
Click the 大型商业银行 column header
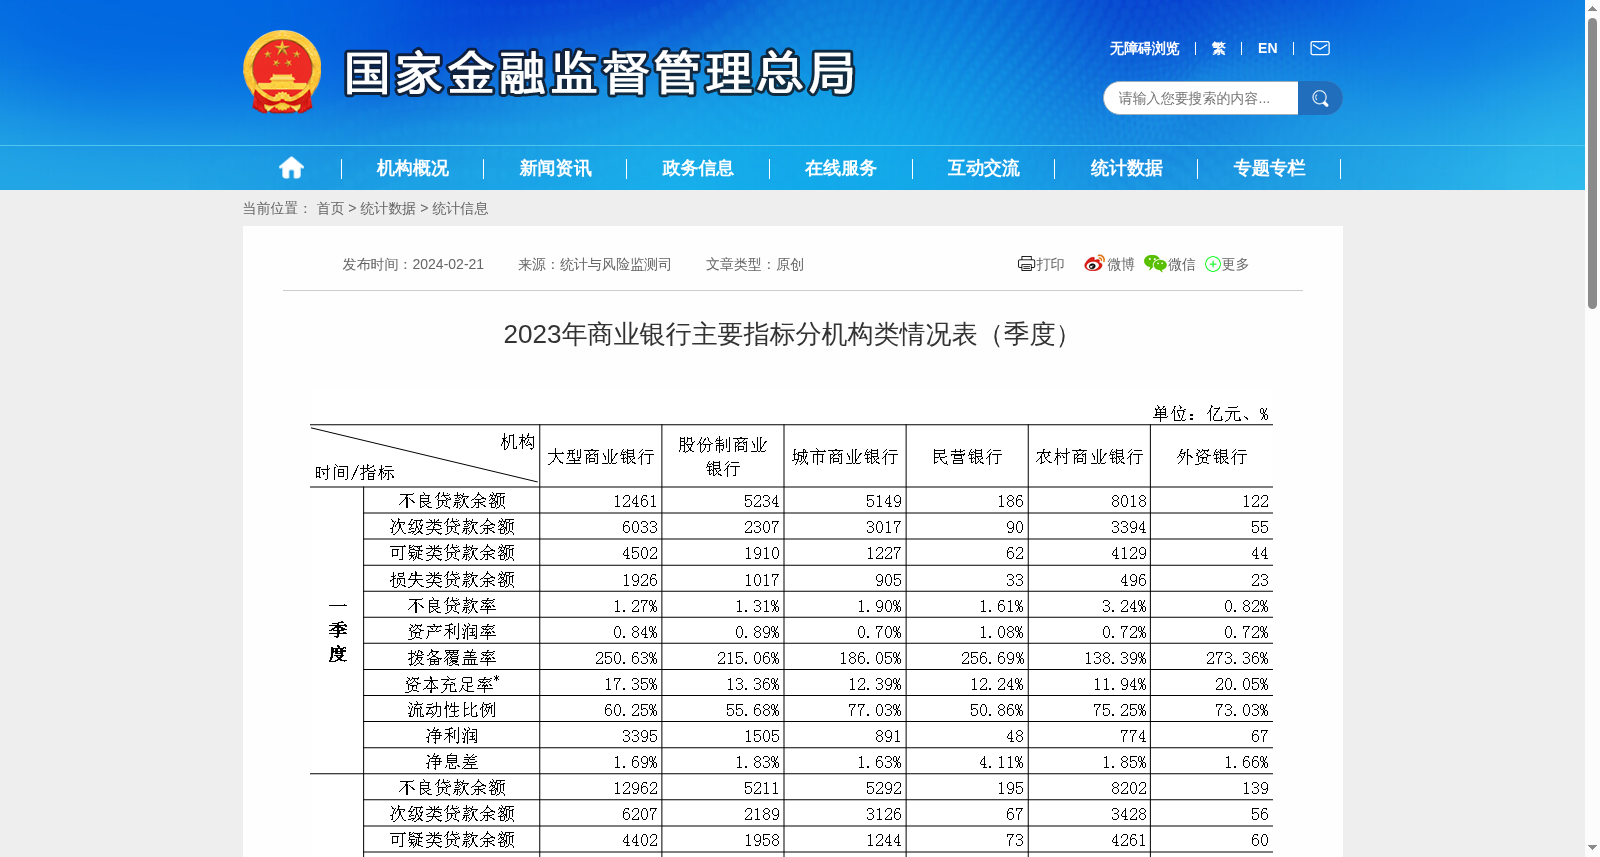tap(601, 457)
